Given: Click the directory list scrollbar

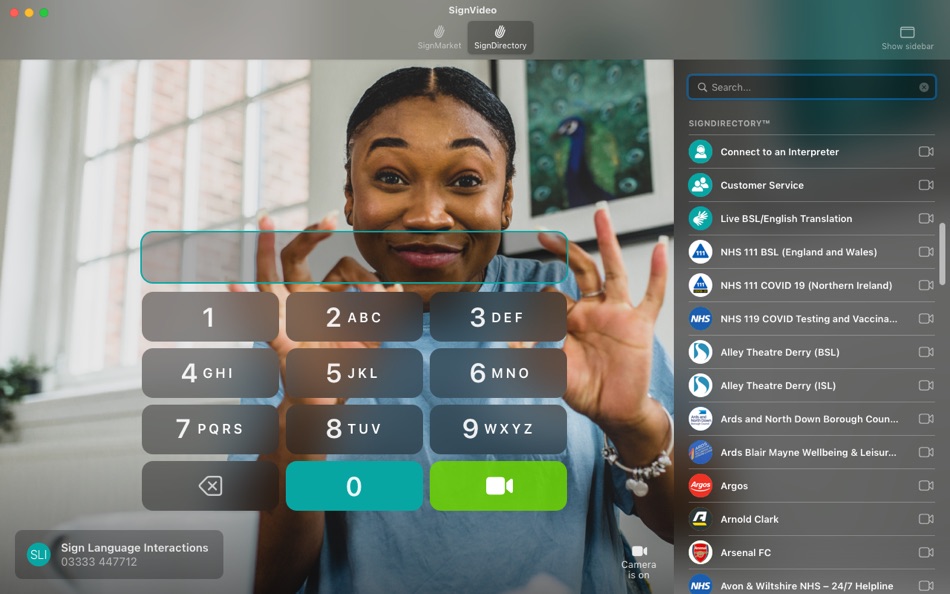Looking at the screenshot, I should click(942, 253).
